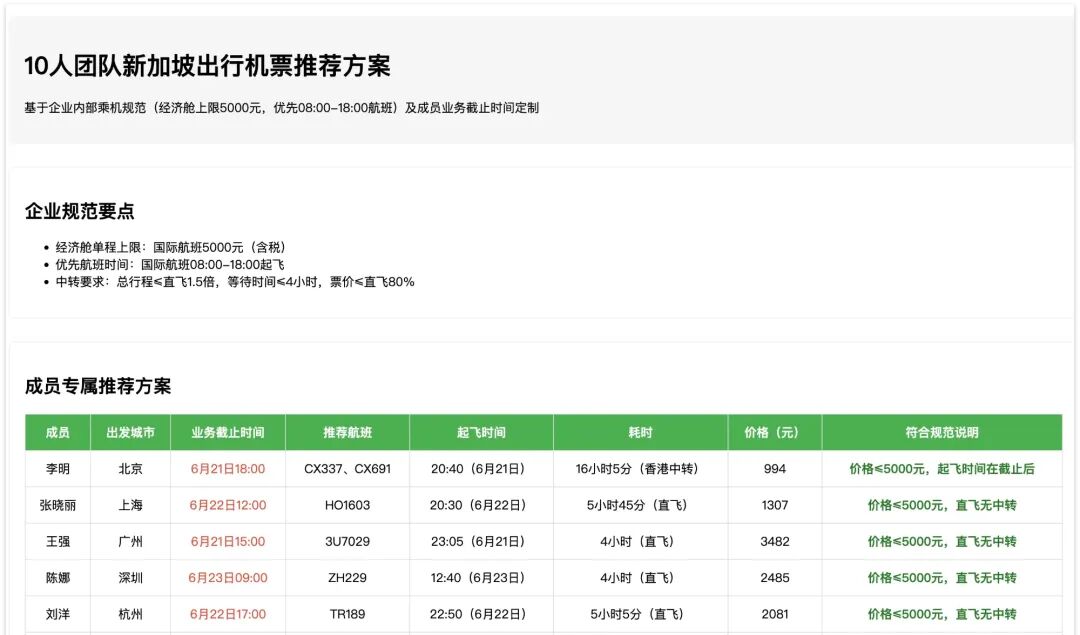The width and height of the screenshot is (1080, 635).
Task: Click departure city 深圳
Action: (130, 578)
